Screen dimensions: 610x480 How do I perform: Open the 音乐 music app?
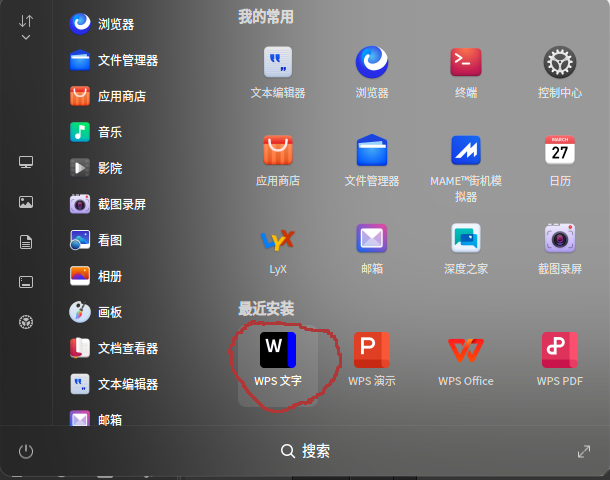pyautogui.click(x=96, y=132)
